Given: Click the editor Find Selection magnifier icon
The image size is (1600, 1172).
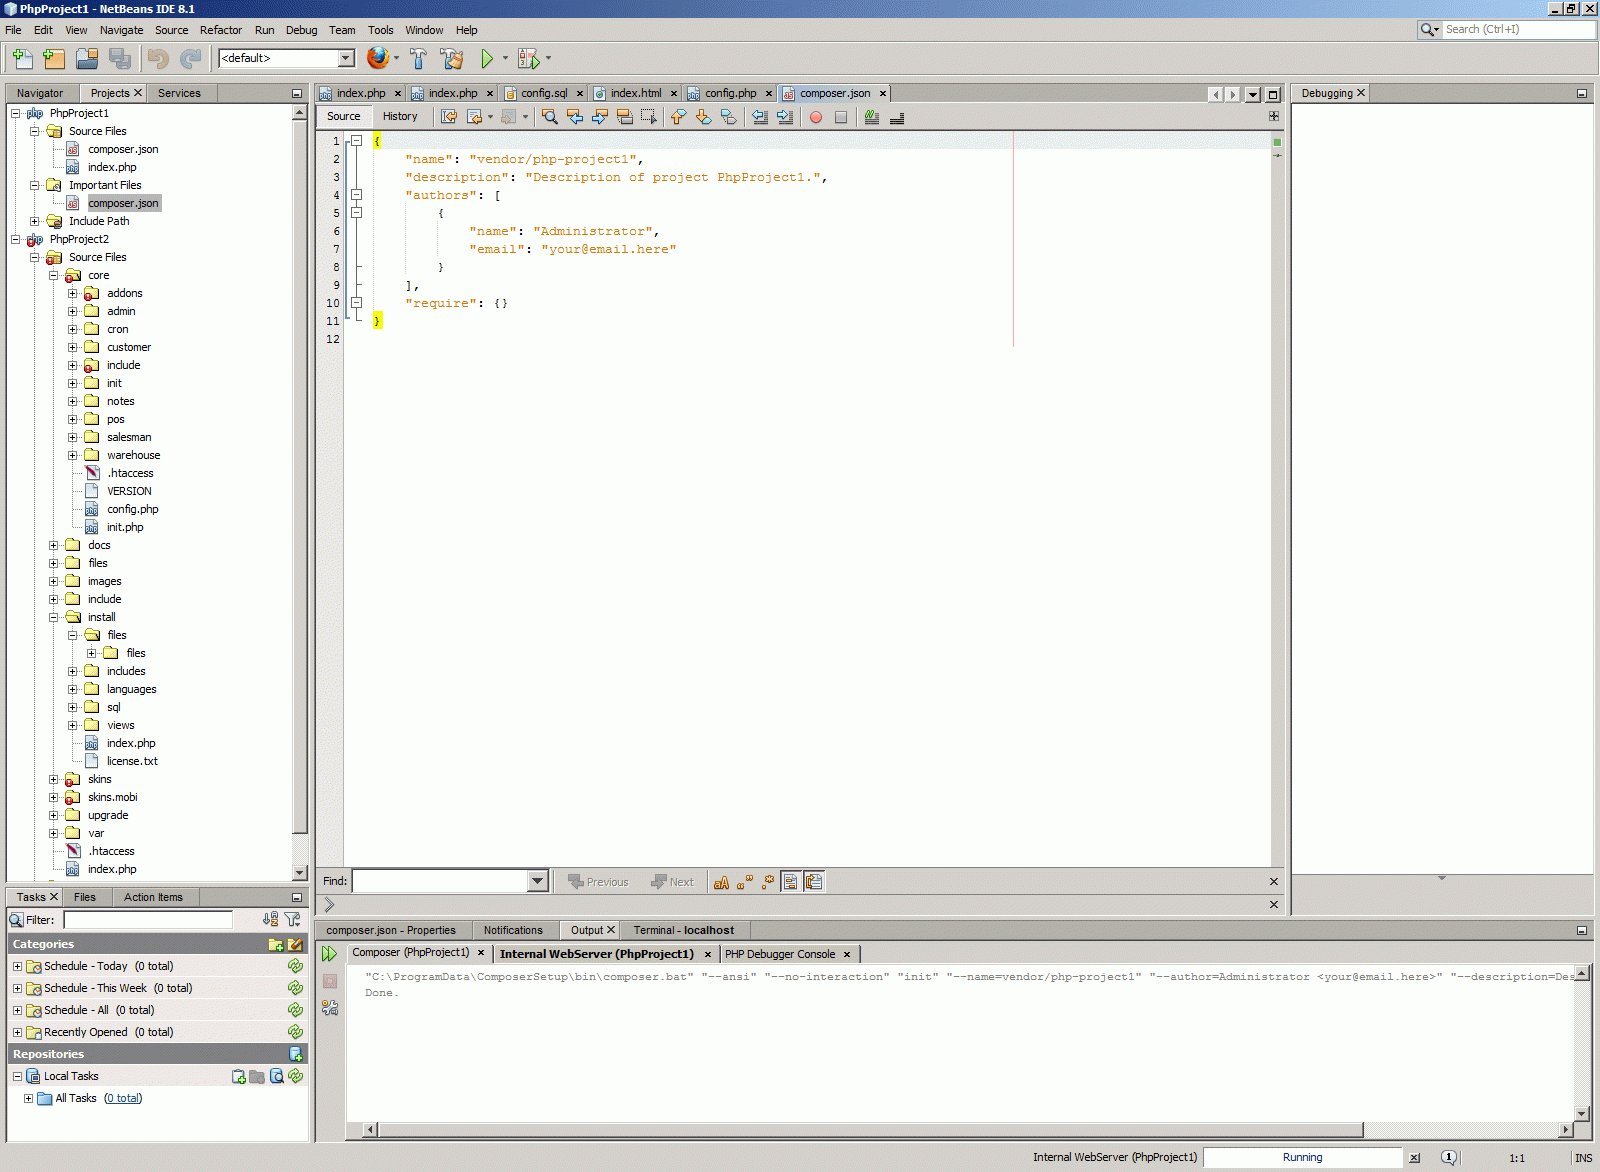Looking at the screenshot, I should (x=550, y=117).
